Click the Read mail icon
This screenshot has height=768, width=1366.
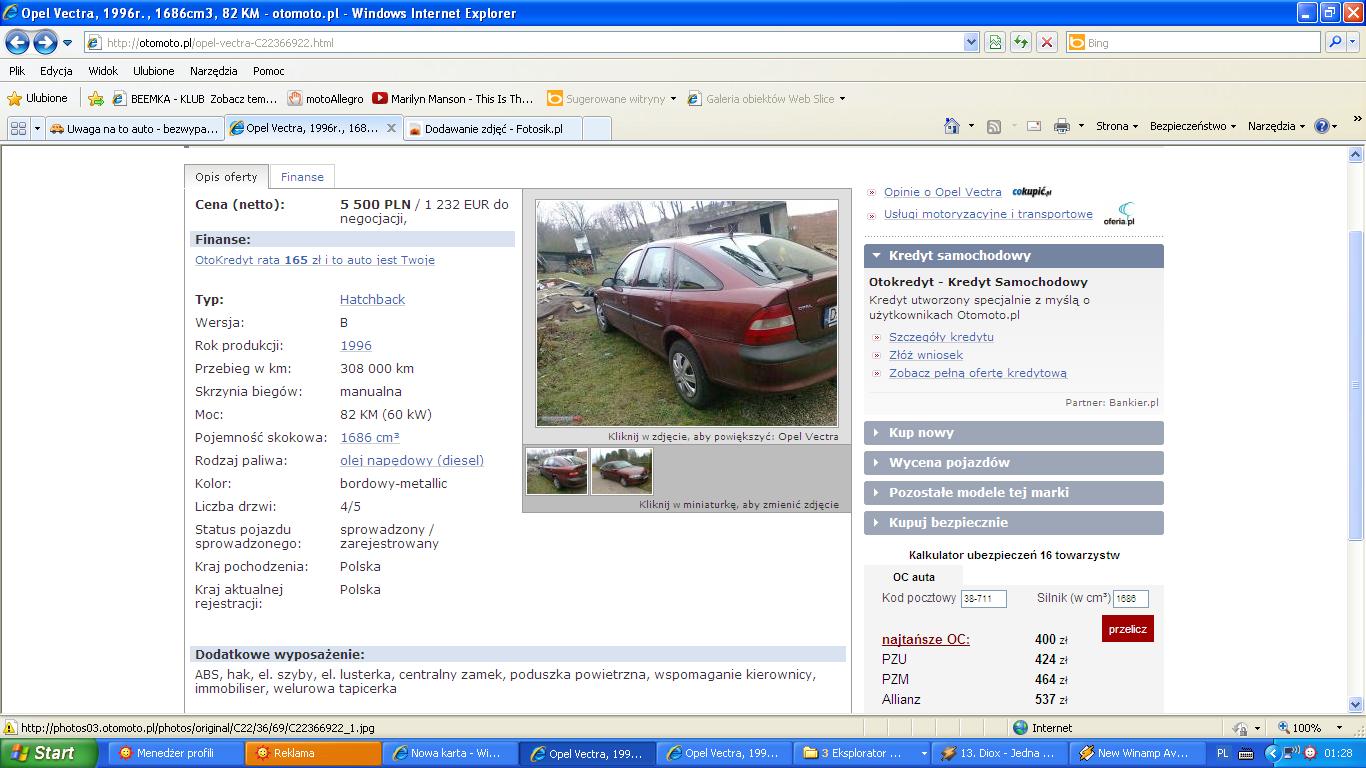(1034, 126)
